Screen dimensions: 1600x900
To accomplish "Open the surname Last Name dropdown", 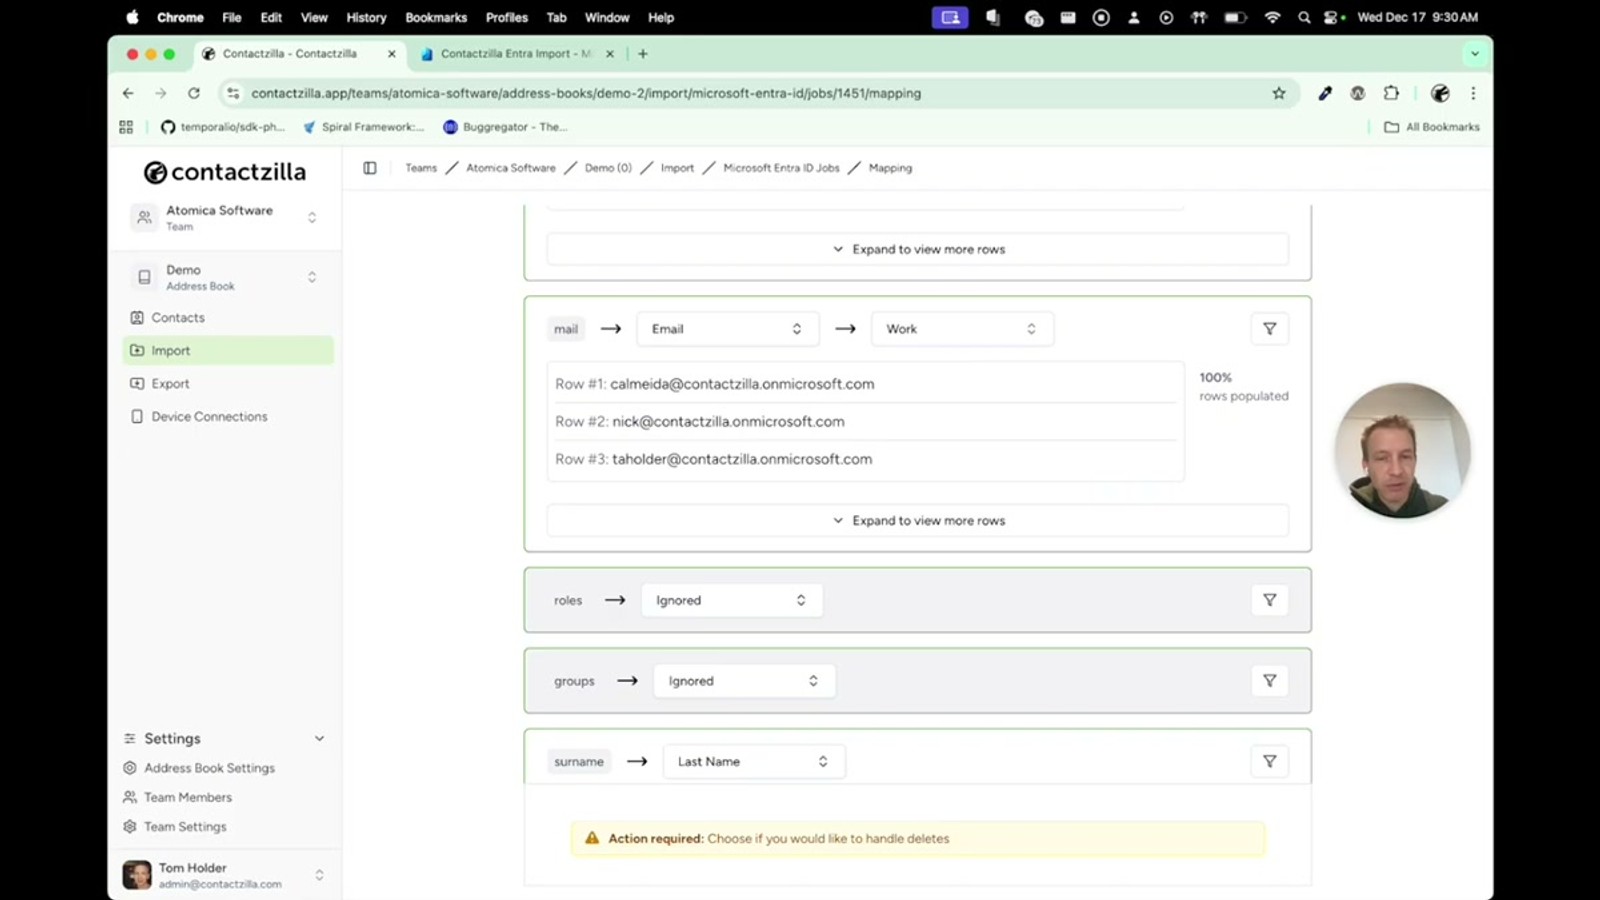I will coord(754,762).
